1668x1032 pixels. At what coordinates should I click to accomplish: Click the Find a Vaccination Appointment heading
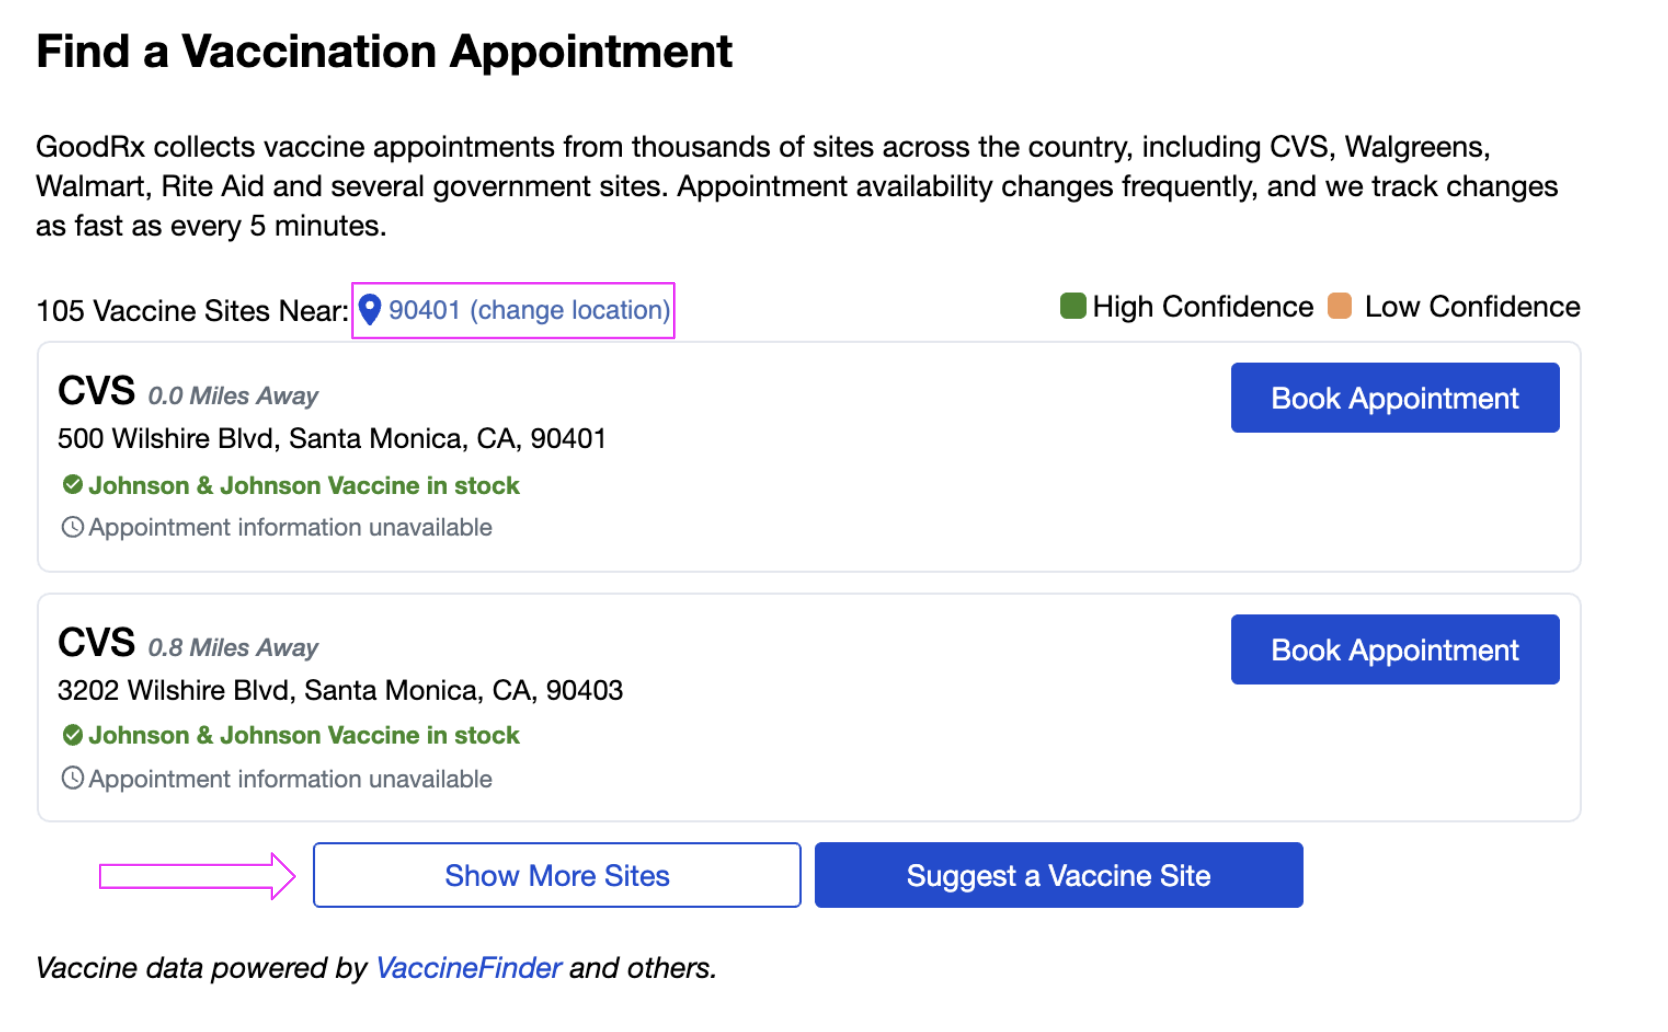click(x=384, y=52)
